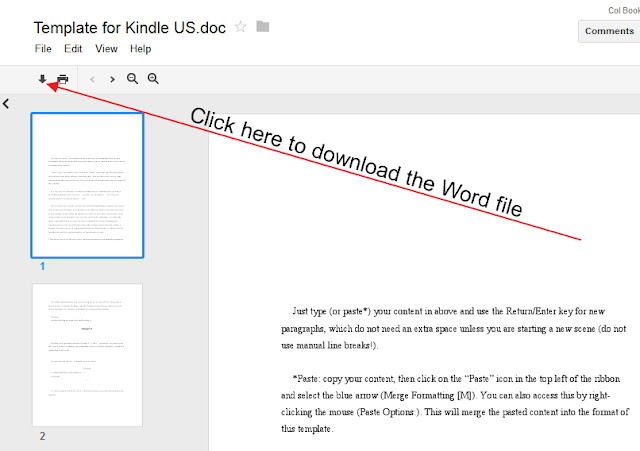Click the Comments button
640x451 pixels.
pyautogui.click(x=609, y=31)
